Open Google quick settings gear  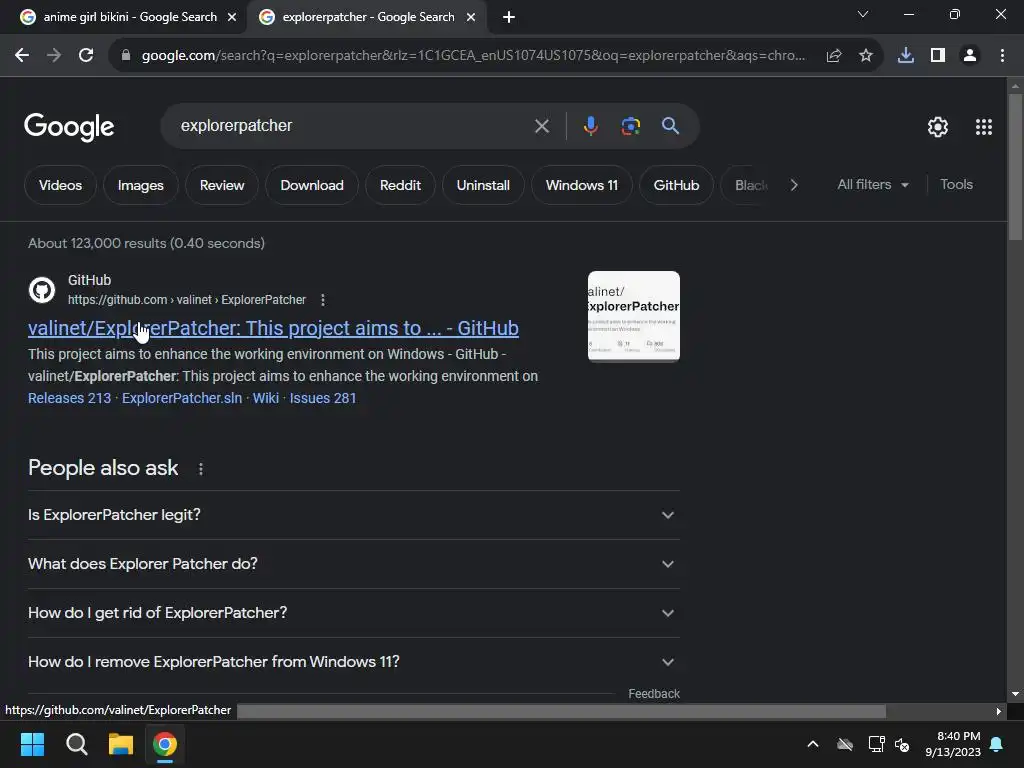click(938, 127)
